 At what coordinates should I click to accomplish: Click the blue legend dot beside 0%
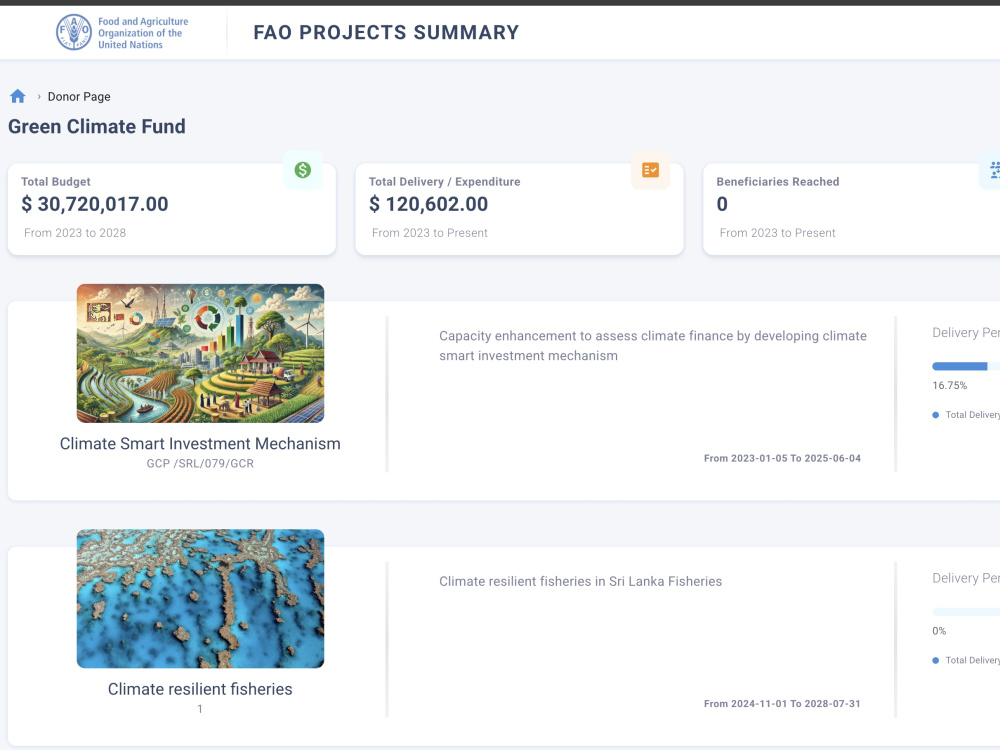pos(936,661)
